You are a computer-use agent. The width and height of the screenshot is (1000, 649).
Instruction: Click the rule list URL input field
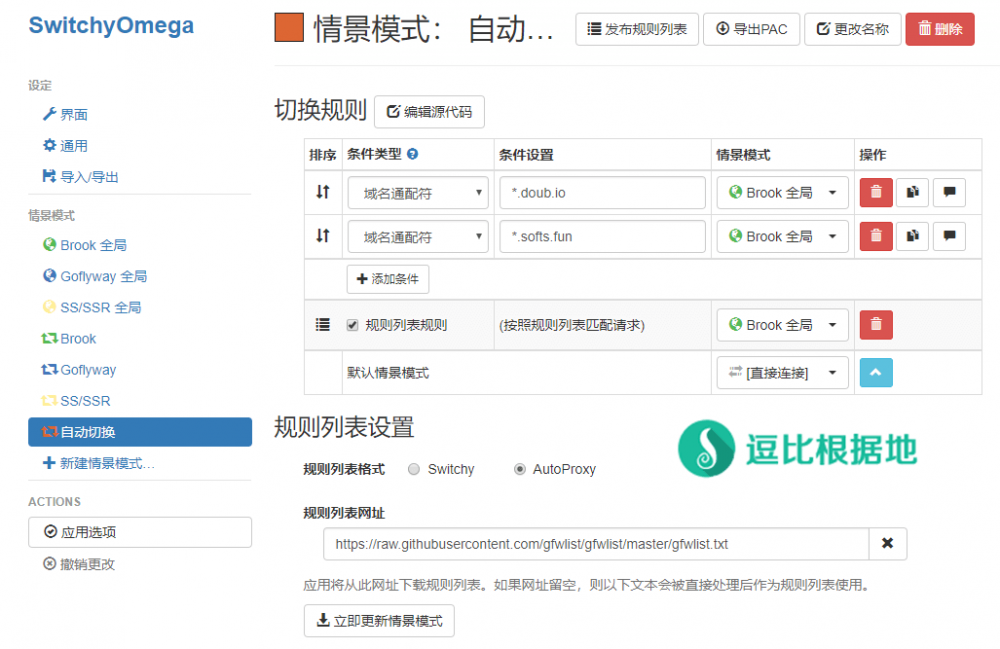point(595,544)
